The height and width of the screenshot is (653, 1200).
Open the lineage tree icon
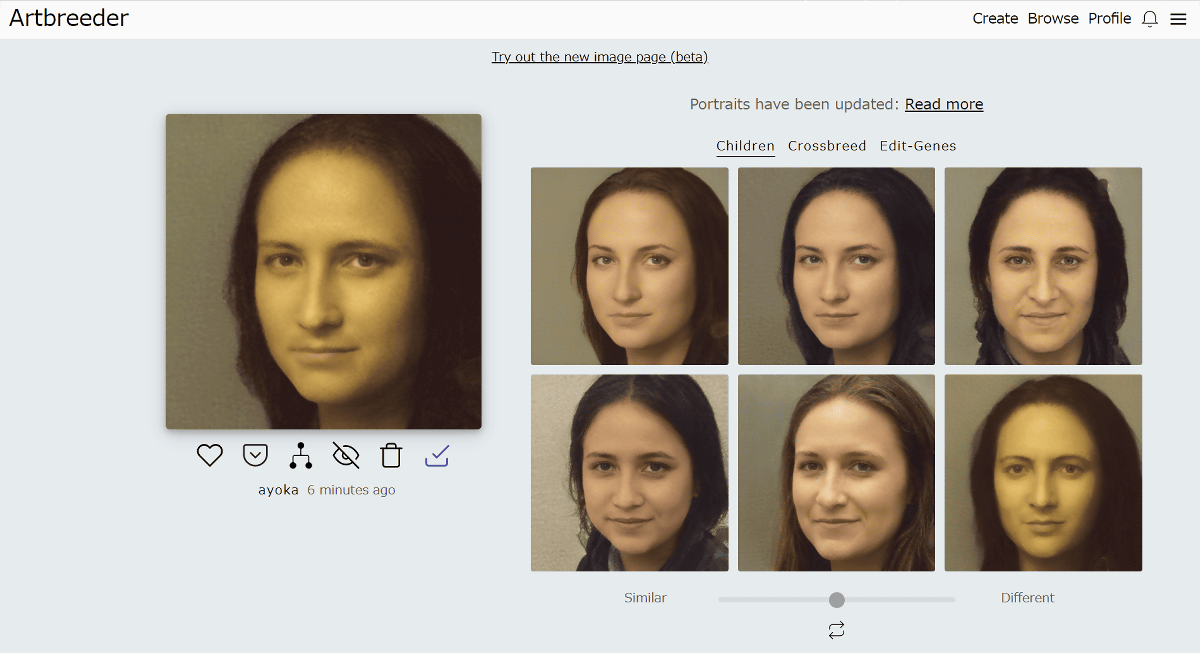point(300,456)
